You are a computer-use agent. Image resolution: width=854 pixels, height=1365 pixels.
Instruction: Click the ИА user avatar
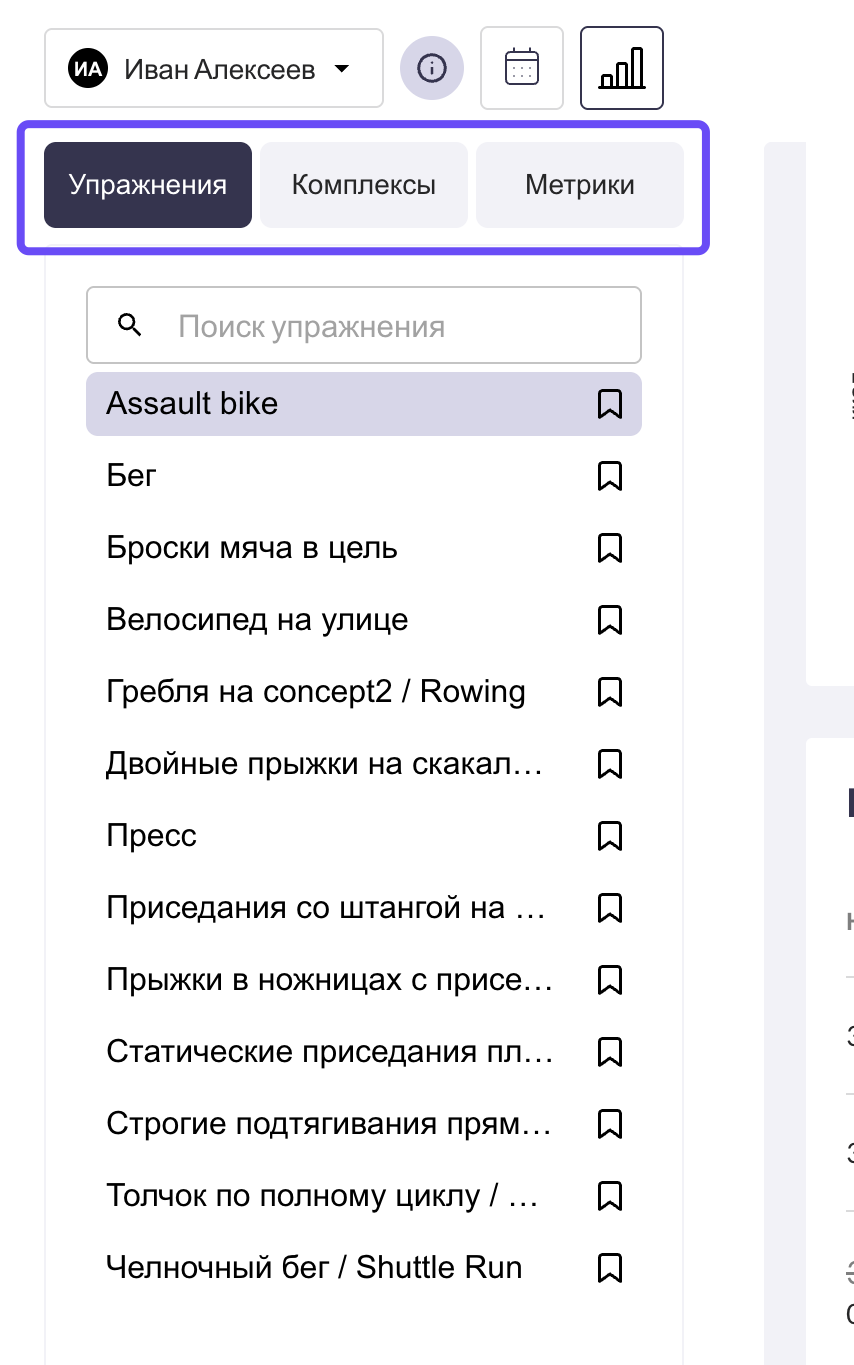point(87,69)
